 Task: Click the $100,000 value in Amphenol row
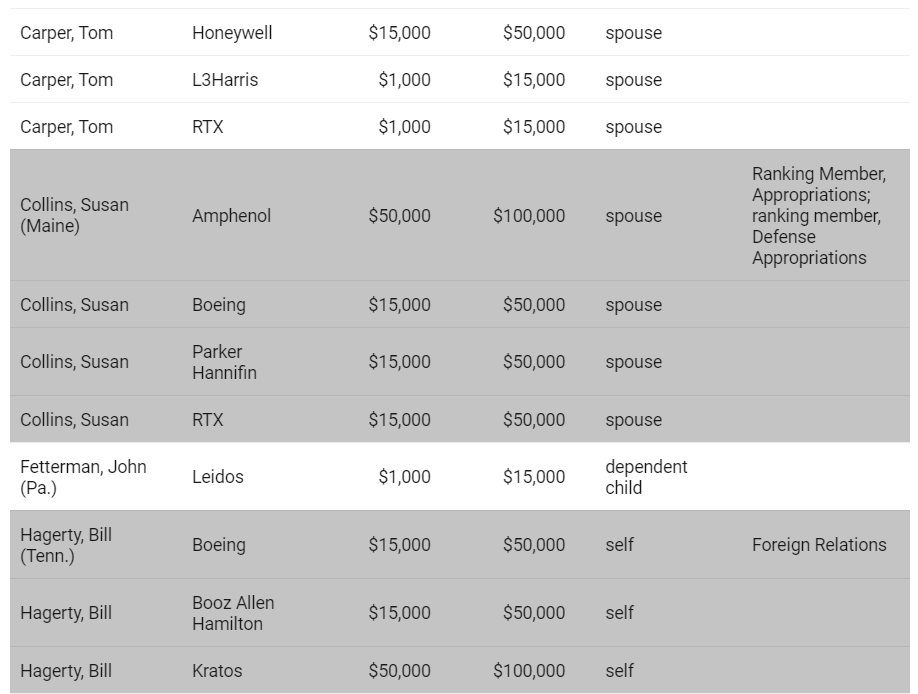pos(529,216)
